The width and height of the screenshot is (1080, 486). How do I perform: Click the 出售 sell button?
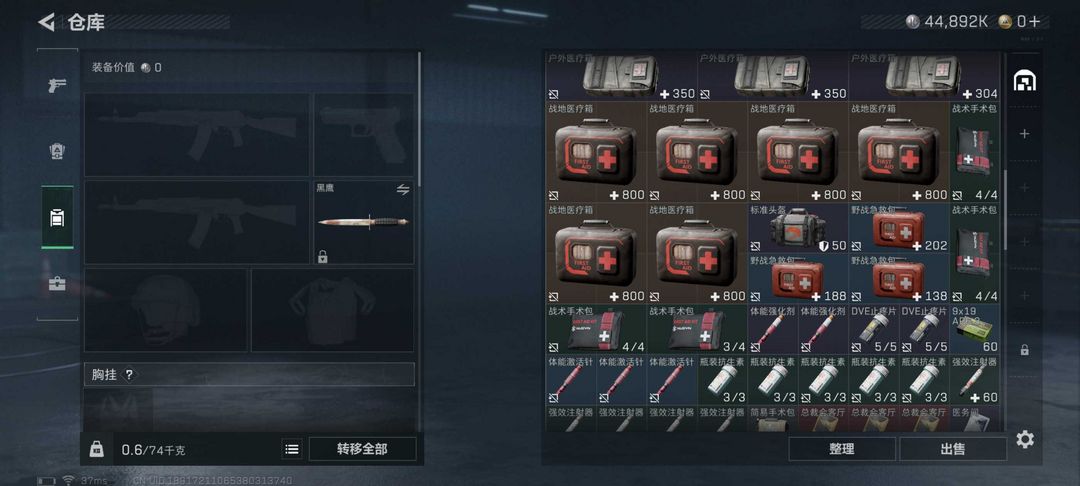click(953, 449)
